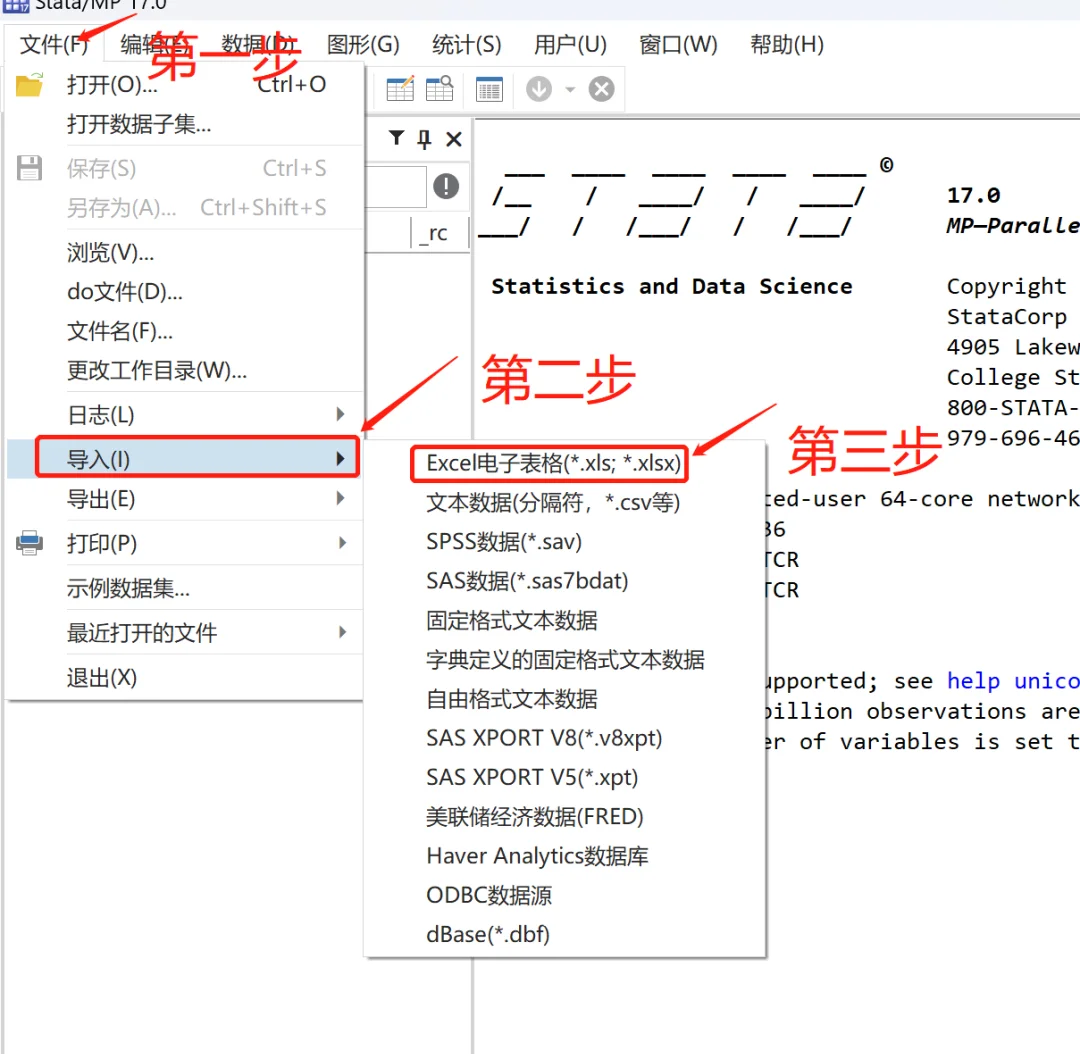Image resolution: width=1080 pixels, height=1054 pixels.
Task: Choose do文件(D)... menu entry
Action: [185, 292]
